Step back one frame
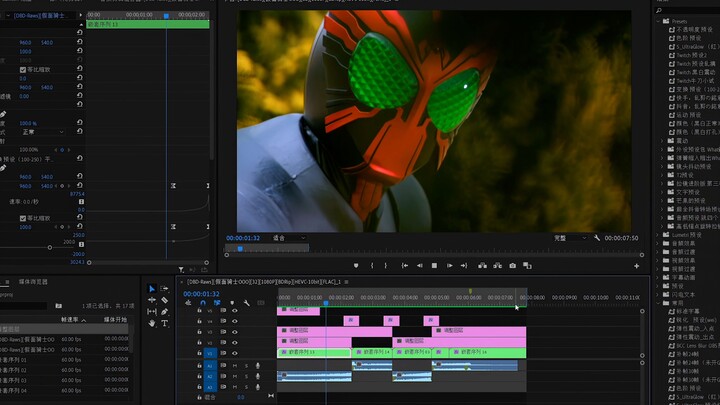Viewport: 720px width, 405px height. [420, 265]
